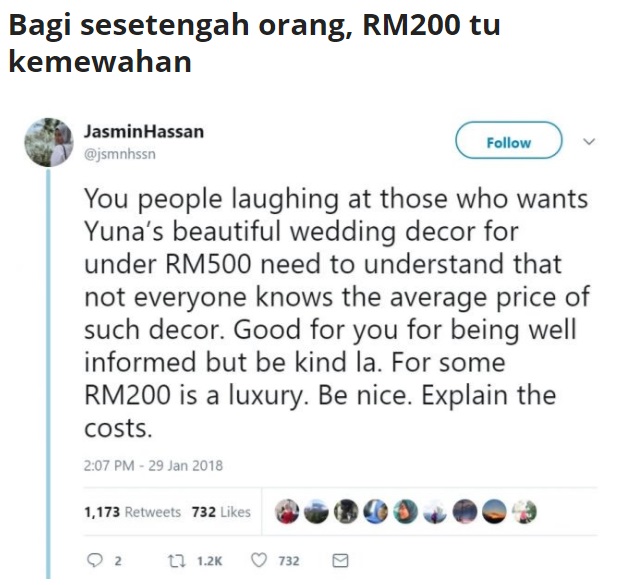
Task: Click second liker avatar with mountain photo
Action: point(316,511)
